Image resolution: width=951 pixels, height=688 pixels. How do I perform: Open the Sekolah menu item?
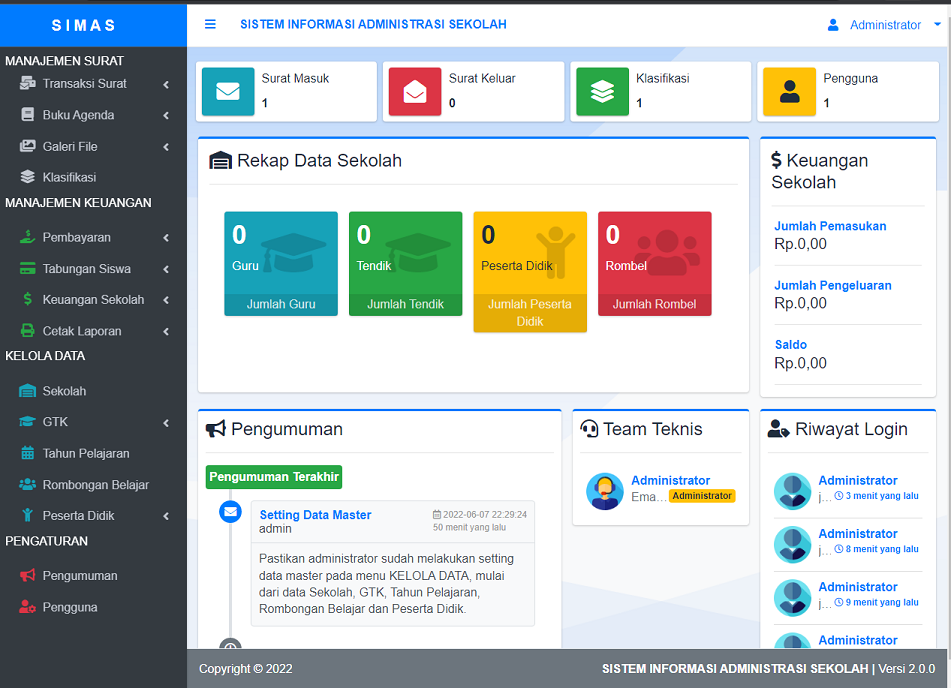[93, 391]
